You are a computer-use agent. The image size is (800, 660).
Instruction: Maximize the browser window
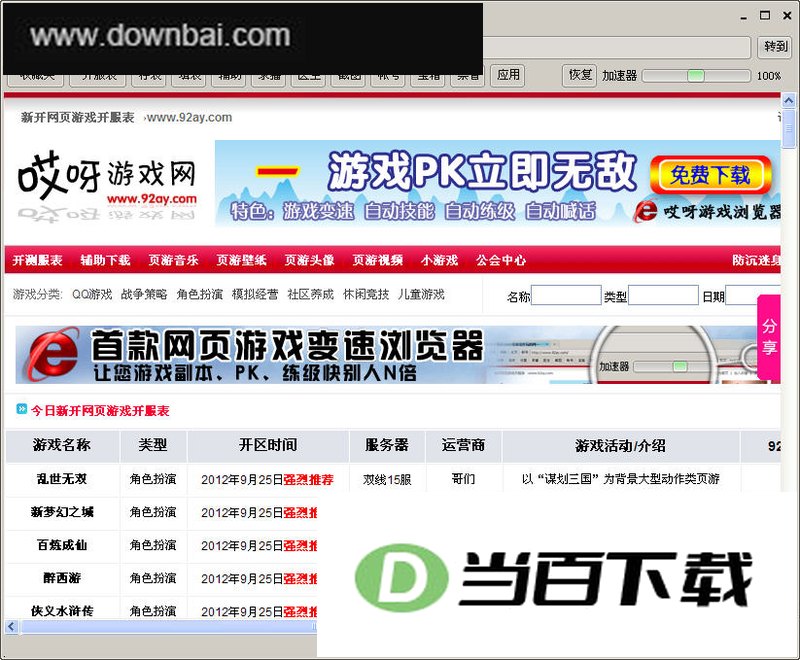click(x=765, y=15)
